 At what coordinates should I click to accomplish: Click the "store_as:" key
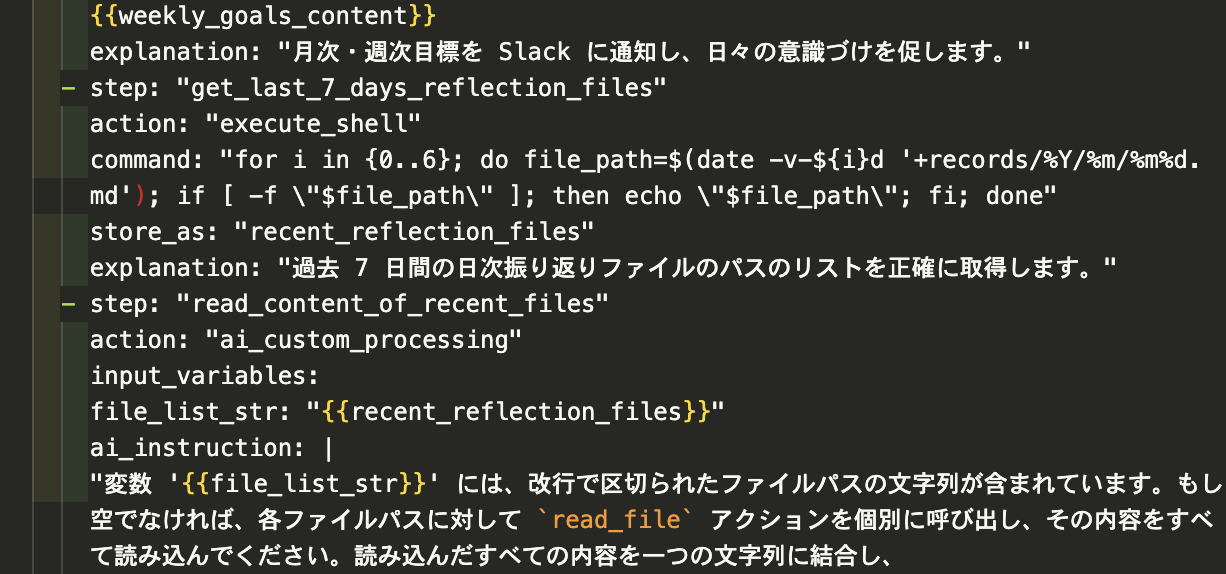point(153,232)
